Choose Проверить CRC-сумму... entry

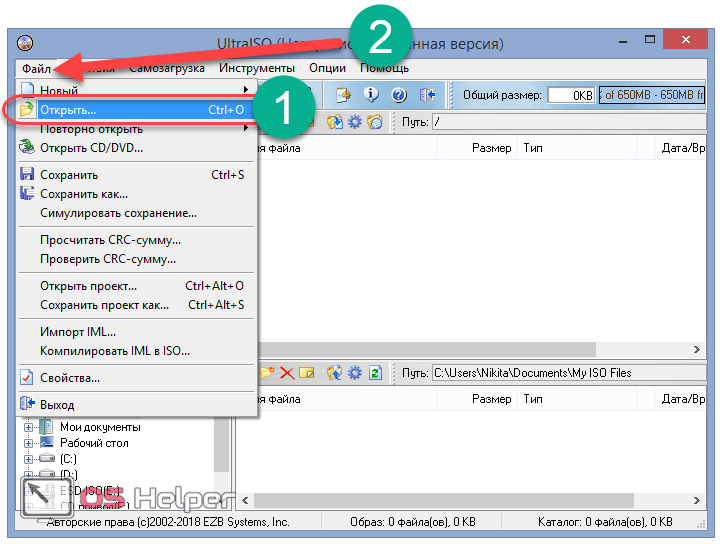pyautogui.click(x=136, y=259)
